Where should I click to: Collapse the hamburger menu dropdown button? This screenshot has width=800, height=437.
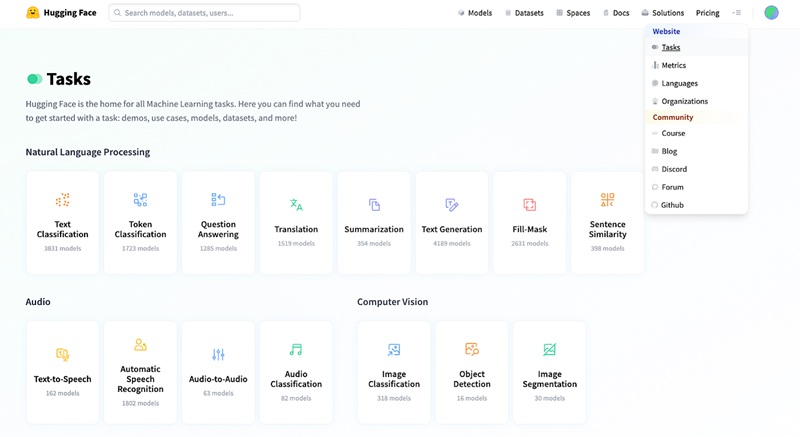click(x=736, y=13)
